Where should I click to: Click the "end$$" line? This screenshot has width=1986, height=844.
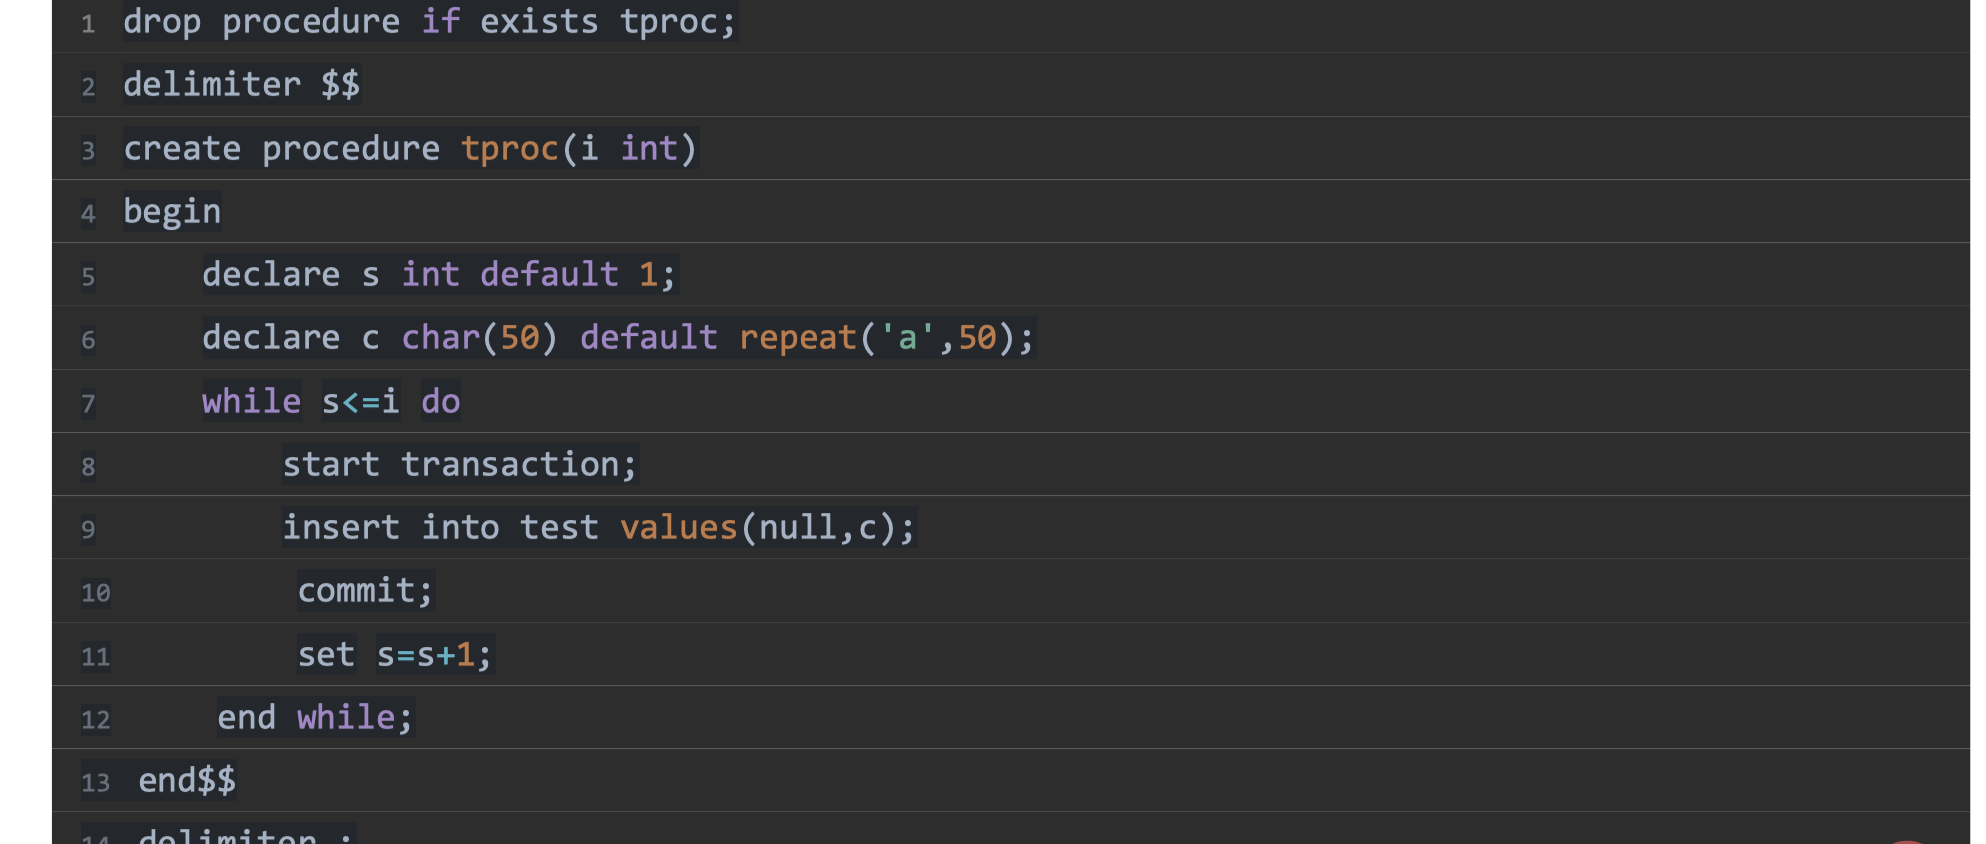pyautogui.click(x=187, y=781)
